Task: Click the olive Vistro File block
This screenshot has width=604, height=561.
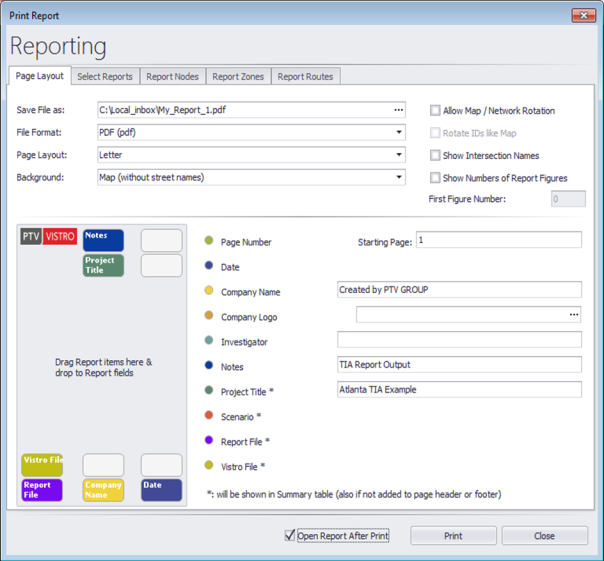Action: tap(42, 465)
